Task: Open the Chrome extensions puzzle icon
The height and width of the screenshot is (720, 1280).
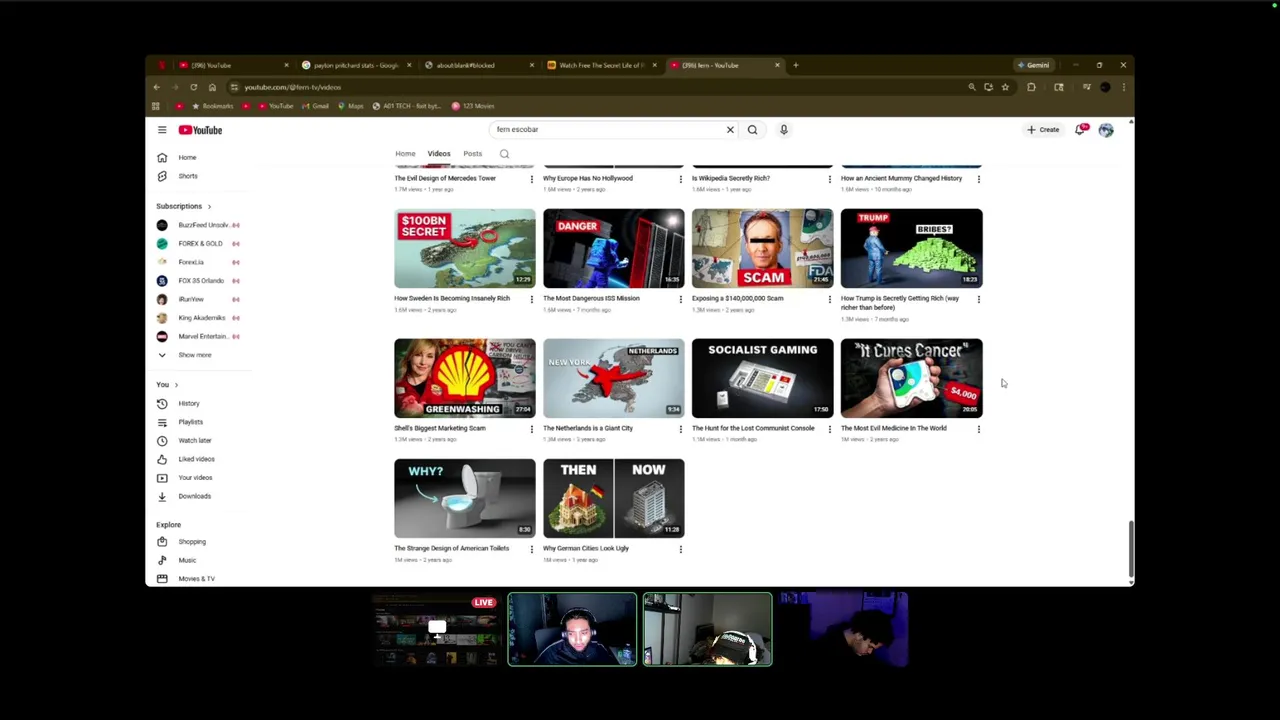Action: pos(1031,87)
